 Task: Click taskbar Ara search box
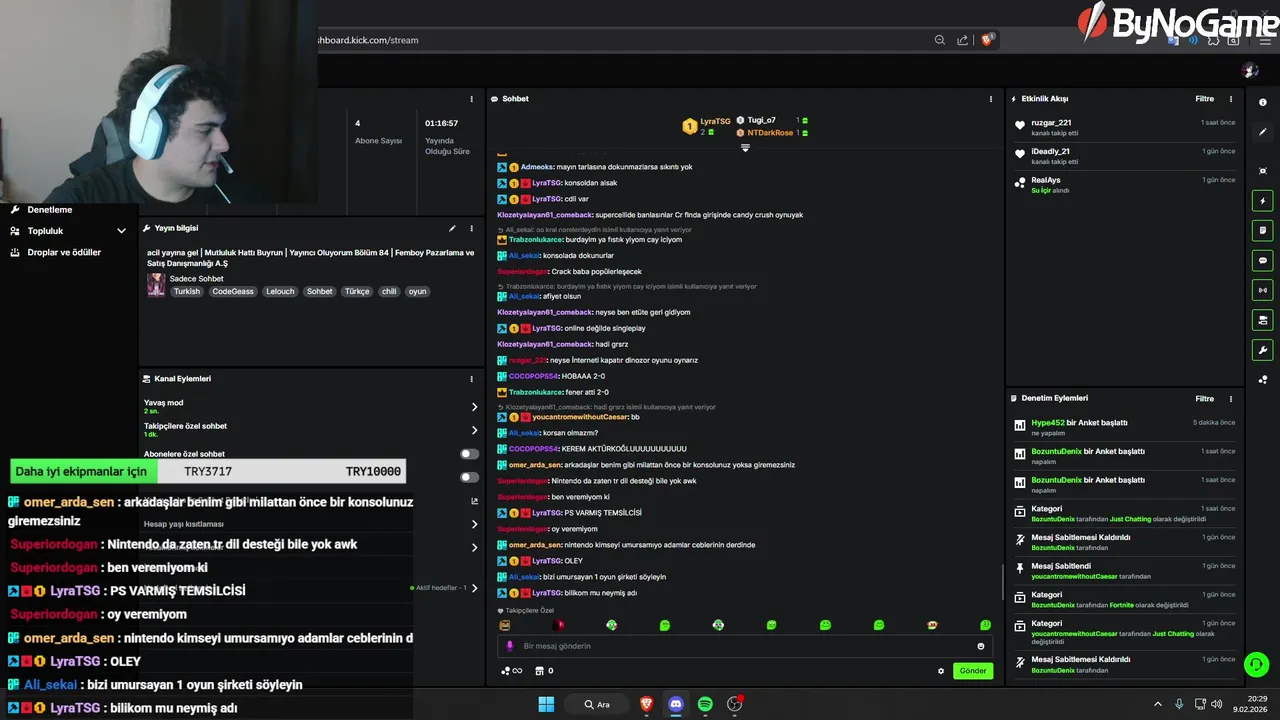pos(597,704)
